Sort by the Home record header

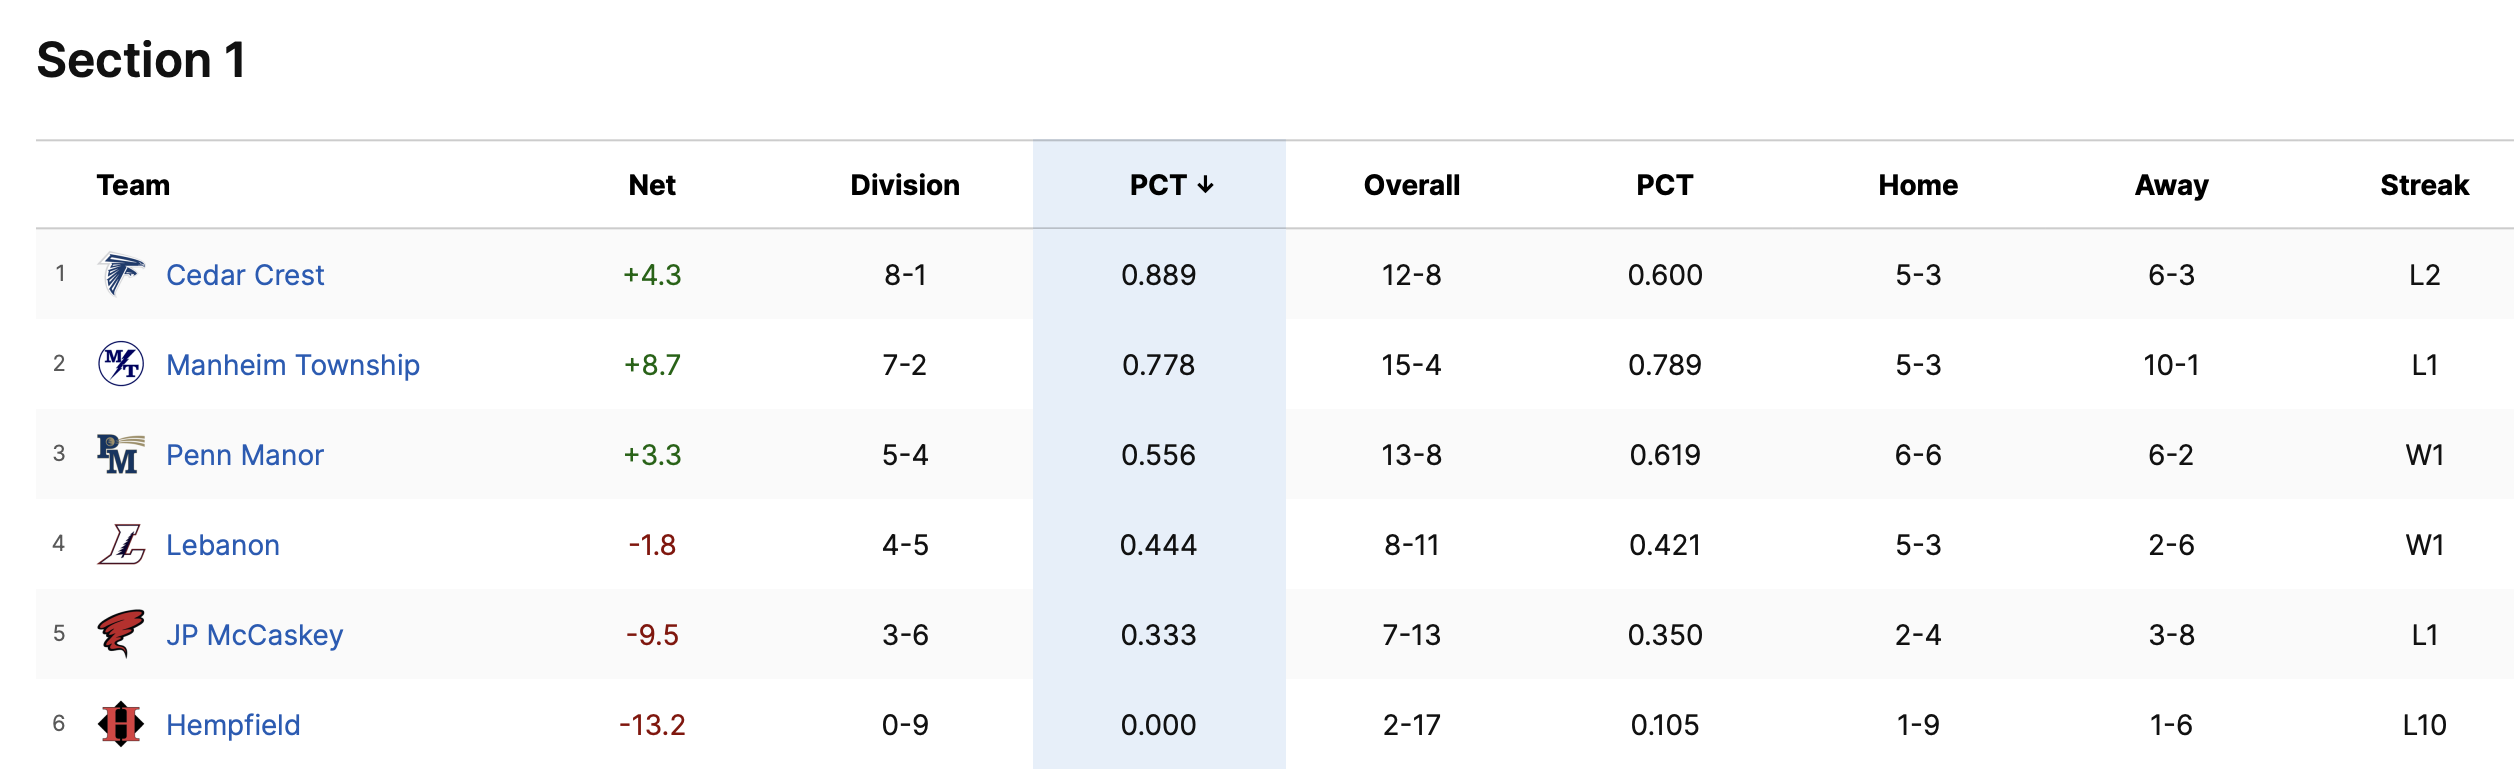[1918, 185]
